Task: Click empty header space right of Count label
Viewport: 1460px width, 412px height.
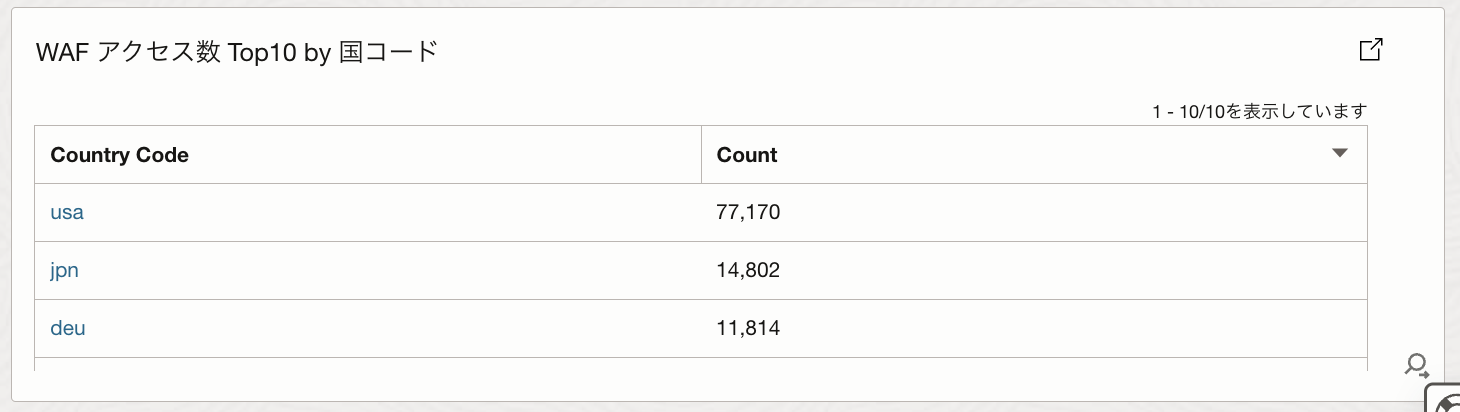Action: coord(1050,155)
